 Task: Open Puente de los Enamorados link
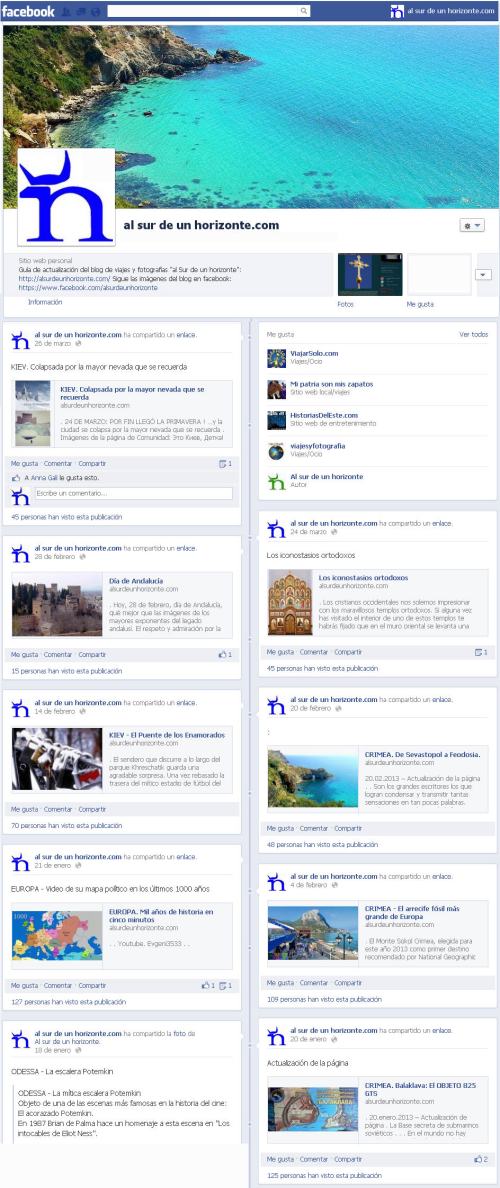tap(167, 735)
